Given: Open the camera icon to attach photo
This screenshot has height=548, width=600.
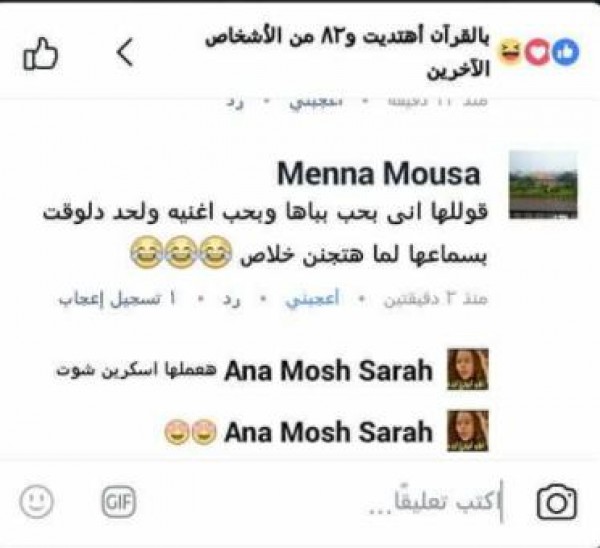Looking at the screenshot, I should tap(557, 502).
